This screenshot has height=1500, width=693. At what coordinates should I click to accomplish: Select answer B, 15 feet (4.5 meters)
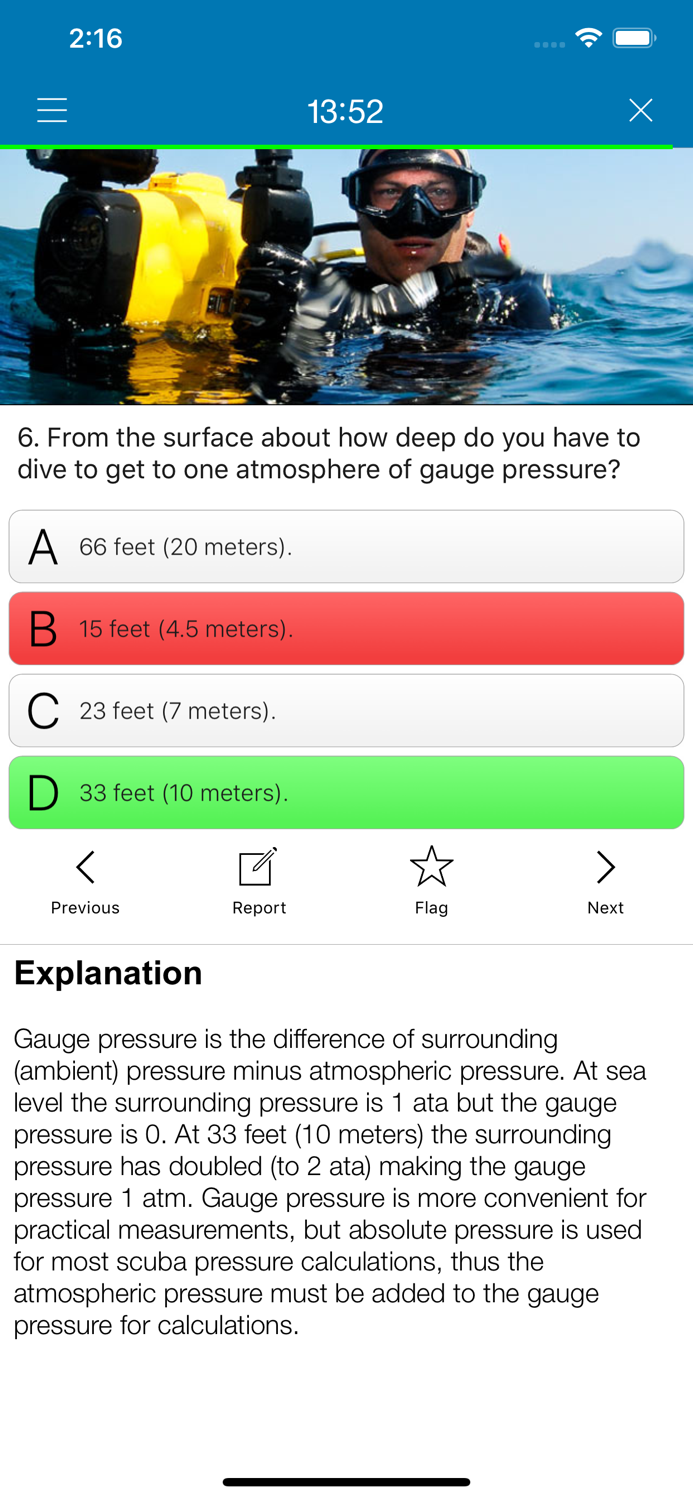346,628
